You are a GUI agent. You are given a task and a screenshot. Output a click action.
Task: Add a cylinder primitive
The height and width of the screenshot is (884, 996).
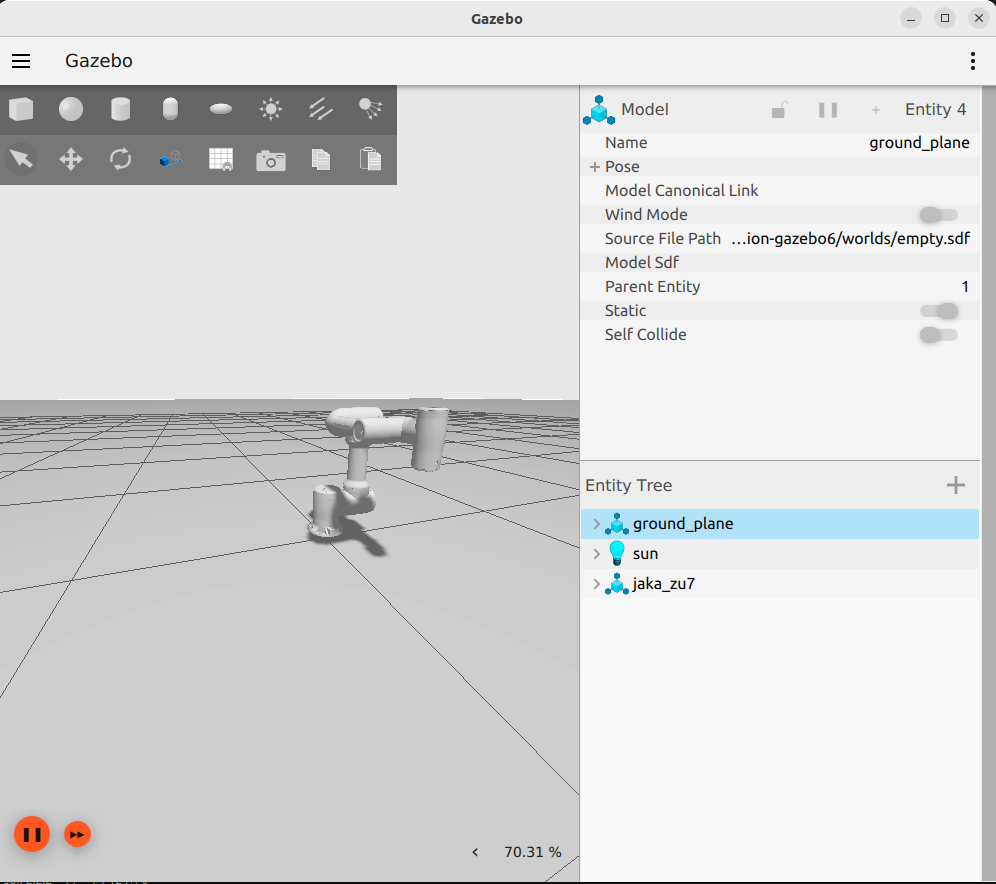click(121, 109)
